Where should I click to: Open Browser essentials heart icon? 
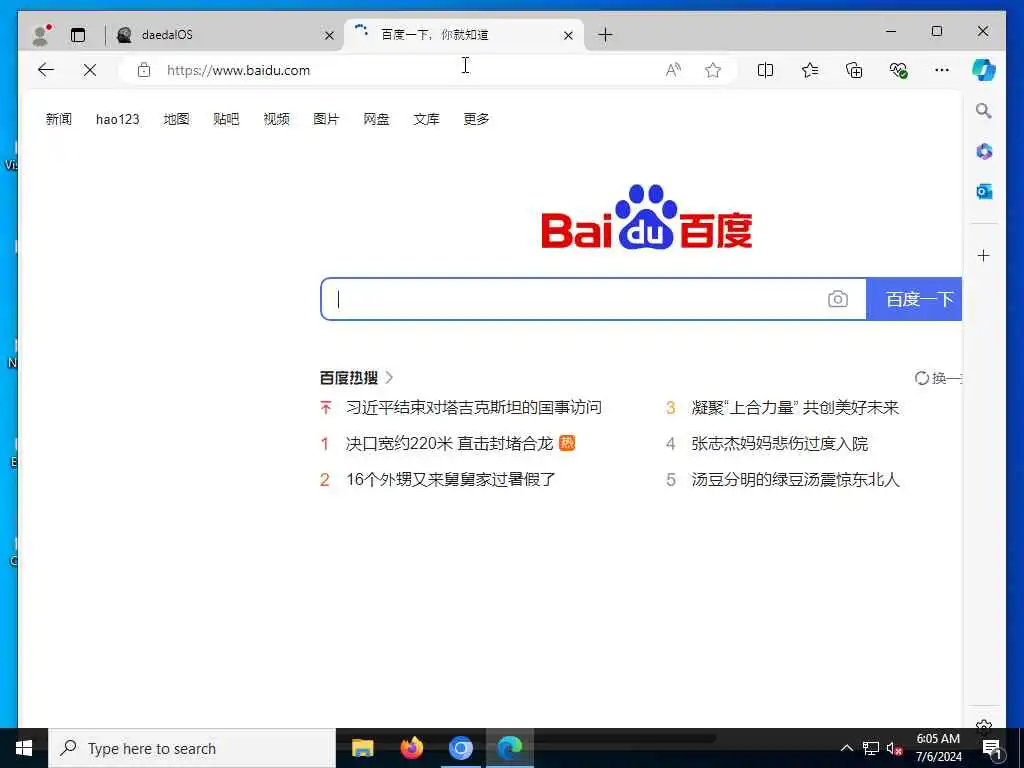click(x=899, y=70)
